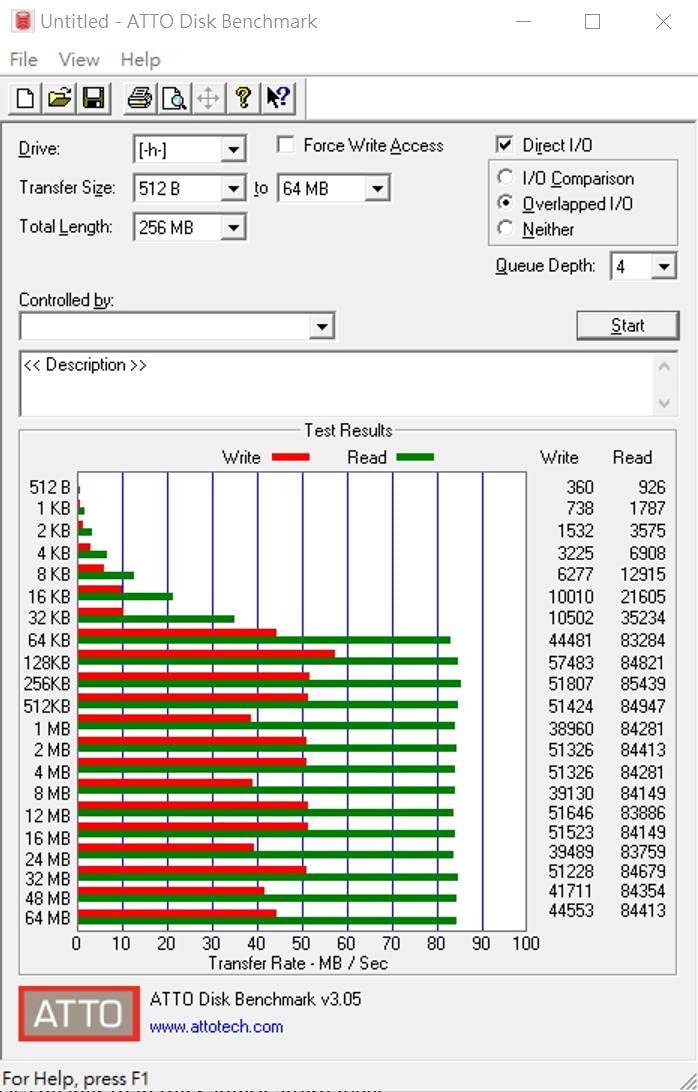Open a saved benchmark file via folder icon
The image size is (698, 1092).
click(59, 98)
